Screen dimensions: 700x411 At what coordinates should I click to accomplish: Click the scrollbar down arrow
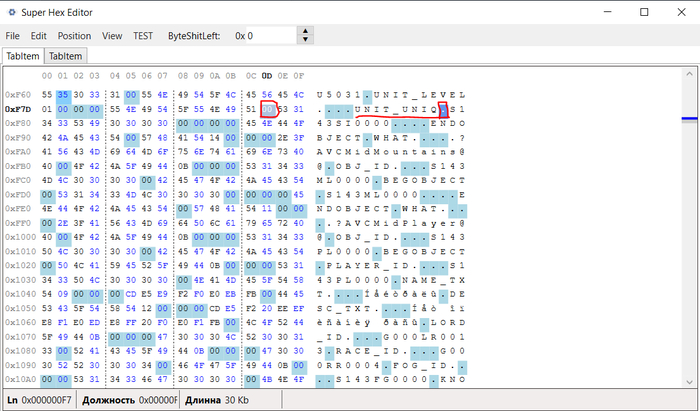[x=689, y=384]
